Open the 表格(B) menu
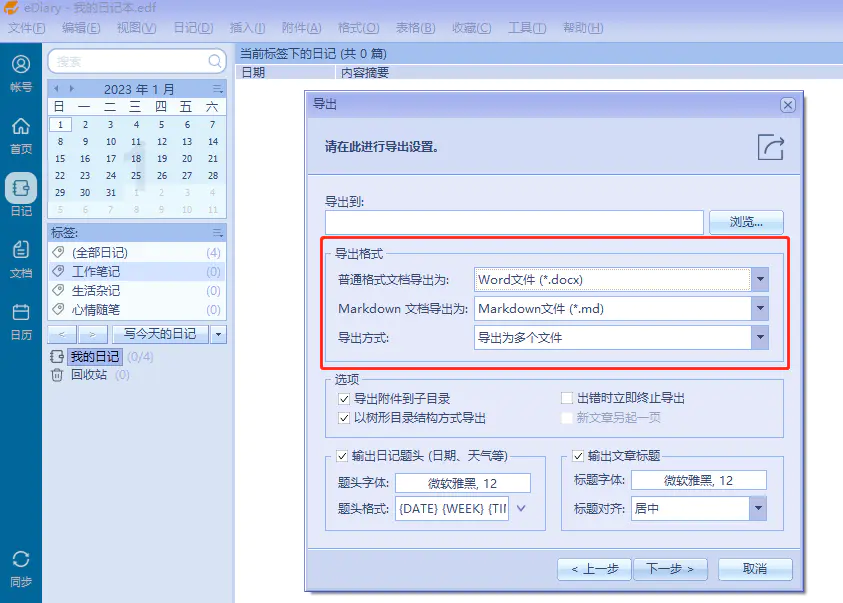This screenshot has width=843, height=603. [x=415, y=28]
